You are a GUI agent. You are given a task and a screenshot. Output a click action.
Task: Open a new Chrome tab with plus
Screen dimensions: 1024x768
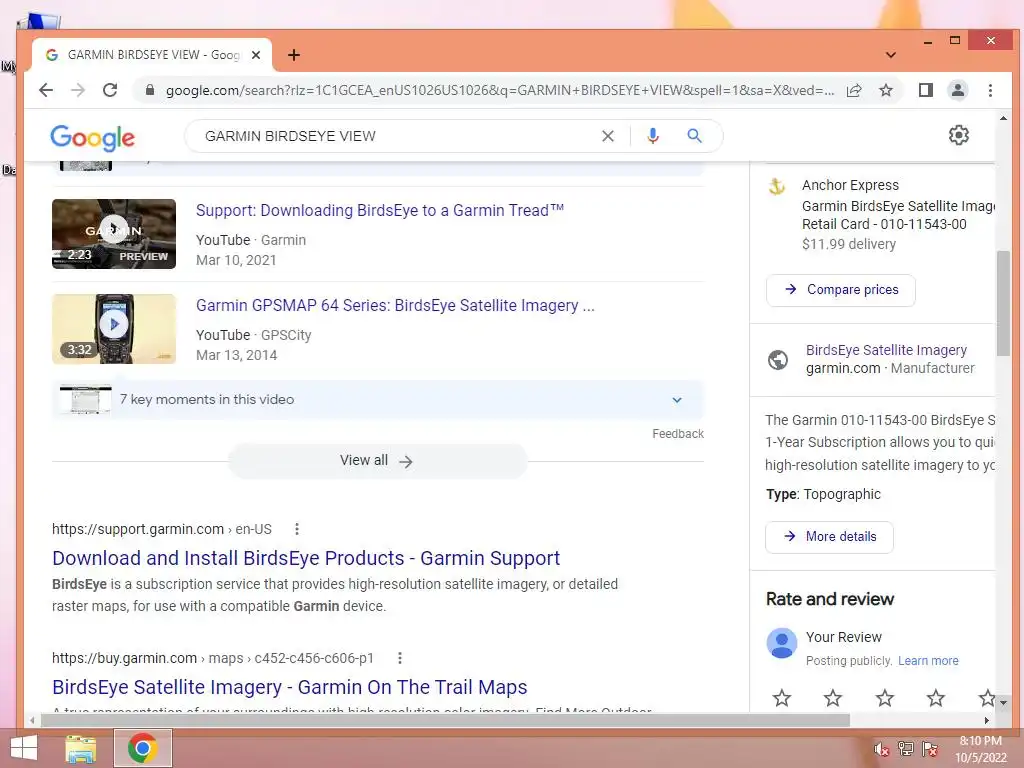[294, 55]
